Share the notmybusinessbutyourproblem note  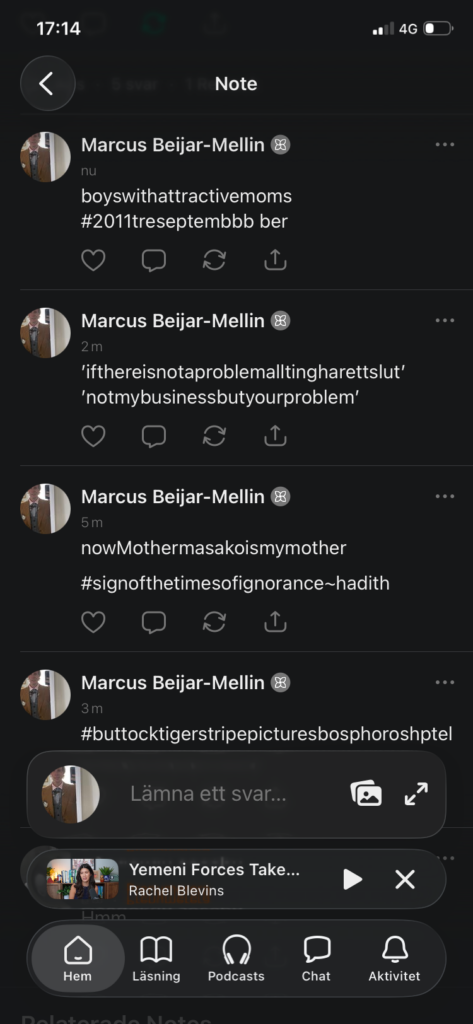pyautogui.click(x=275, y=436)
